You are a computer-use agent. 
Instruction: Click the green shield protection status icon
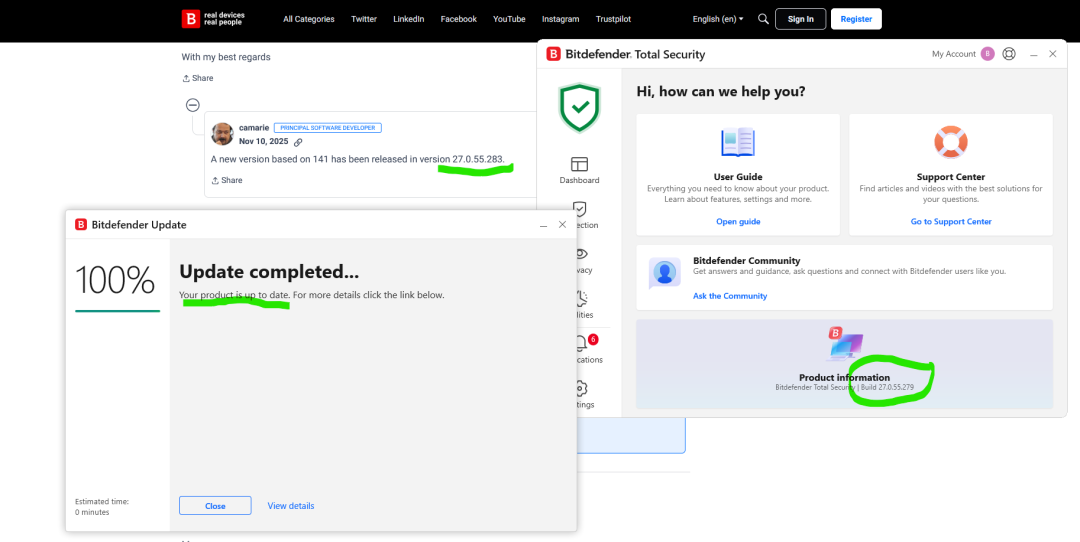[x=579, y=107]
